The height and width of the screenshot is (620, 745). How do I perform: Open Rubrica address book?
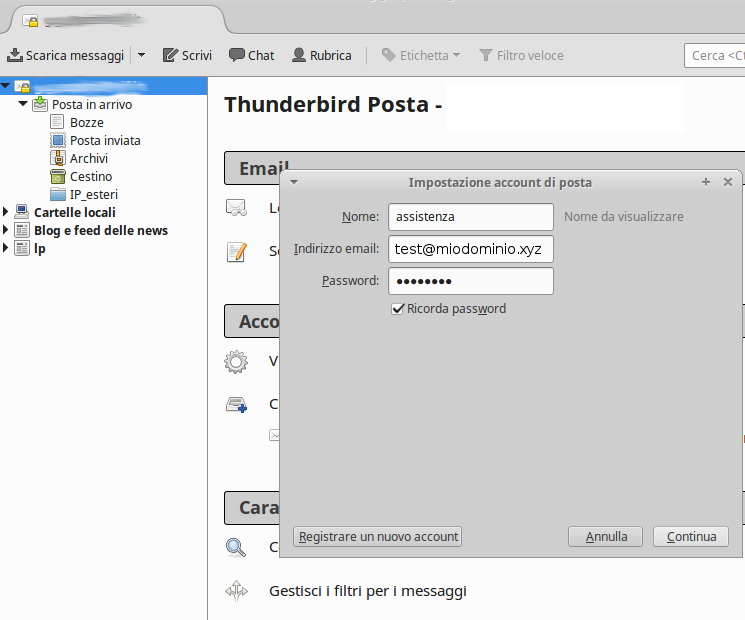[x=321, y=55]
